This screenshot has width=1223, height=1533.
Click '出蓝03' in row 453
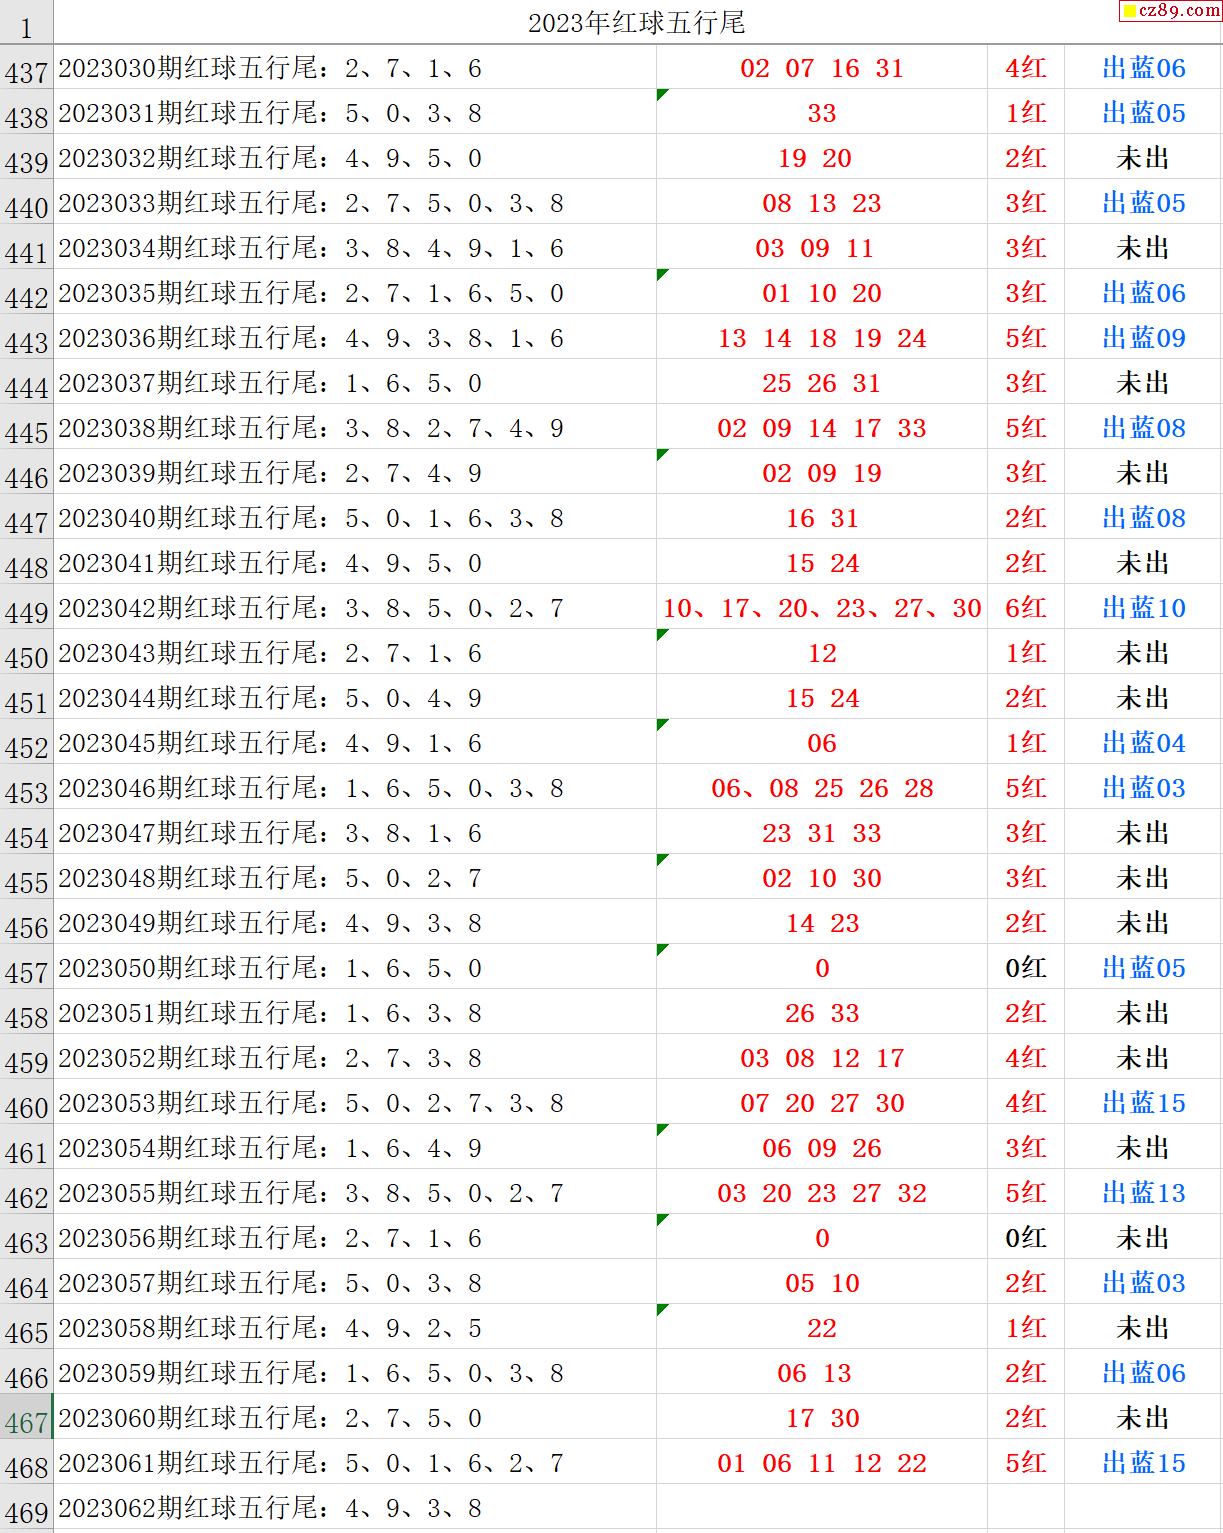click(x=1143, y=788)
